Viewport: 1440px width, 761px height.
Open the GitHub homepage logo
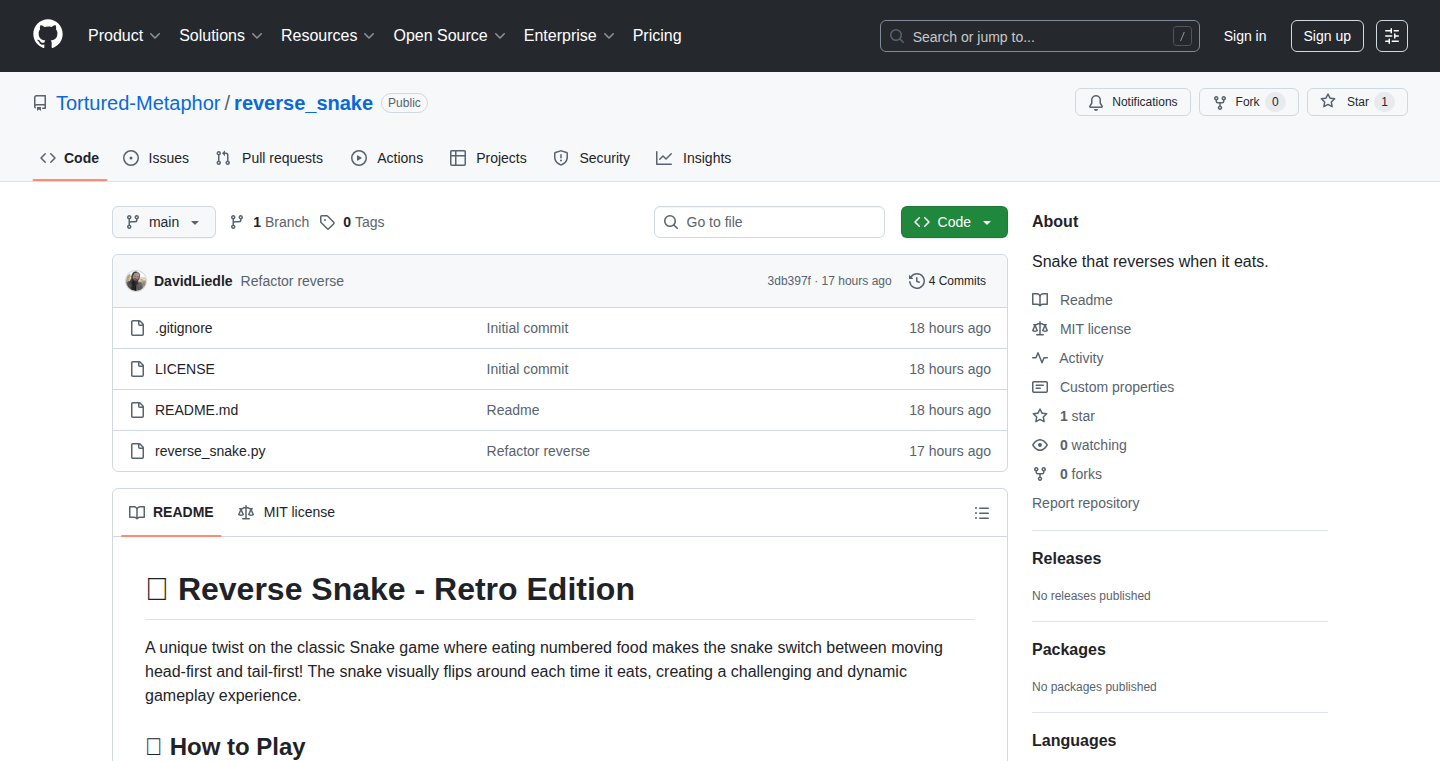coord(48,35)
